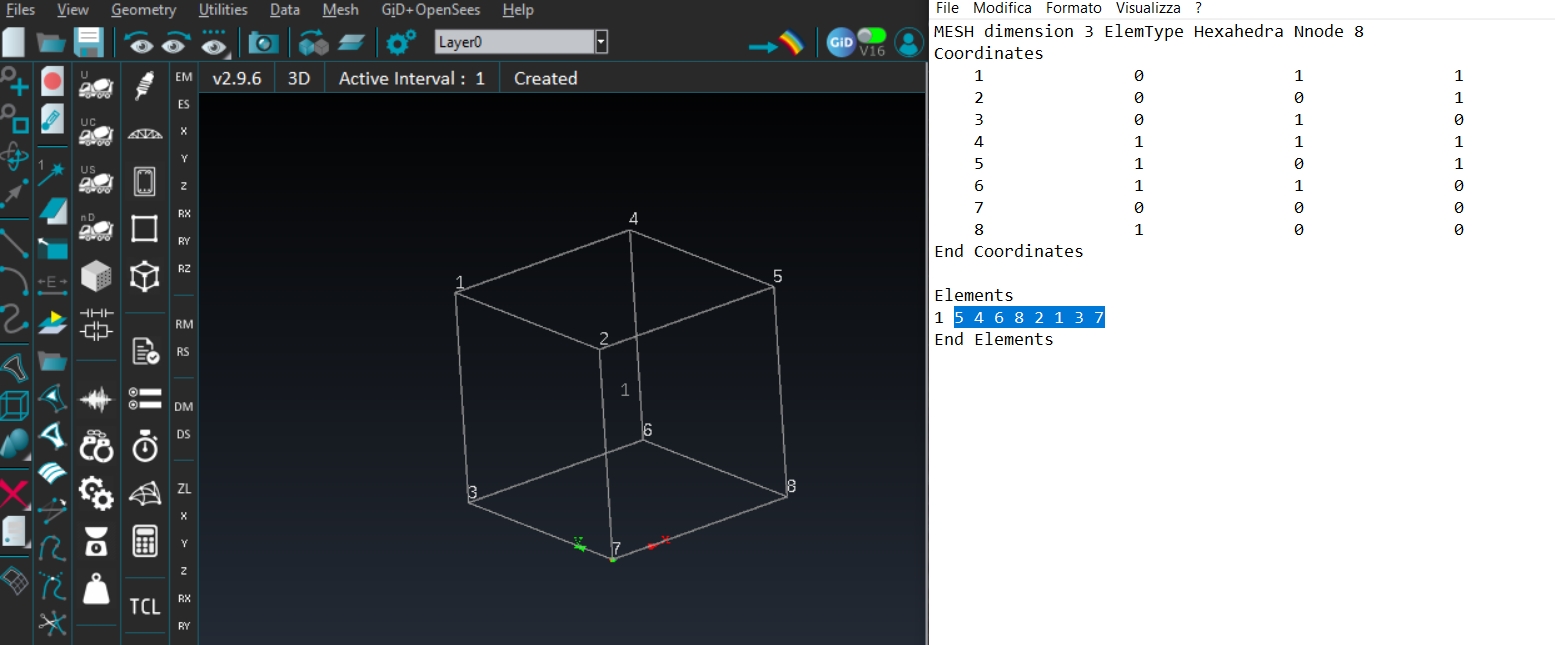Click the weight mass icon

(96, 588)
